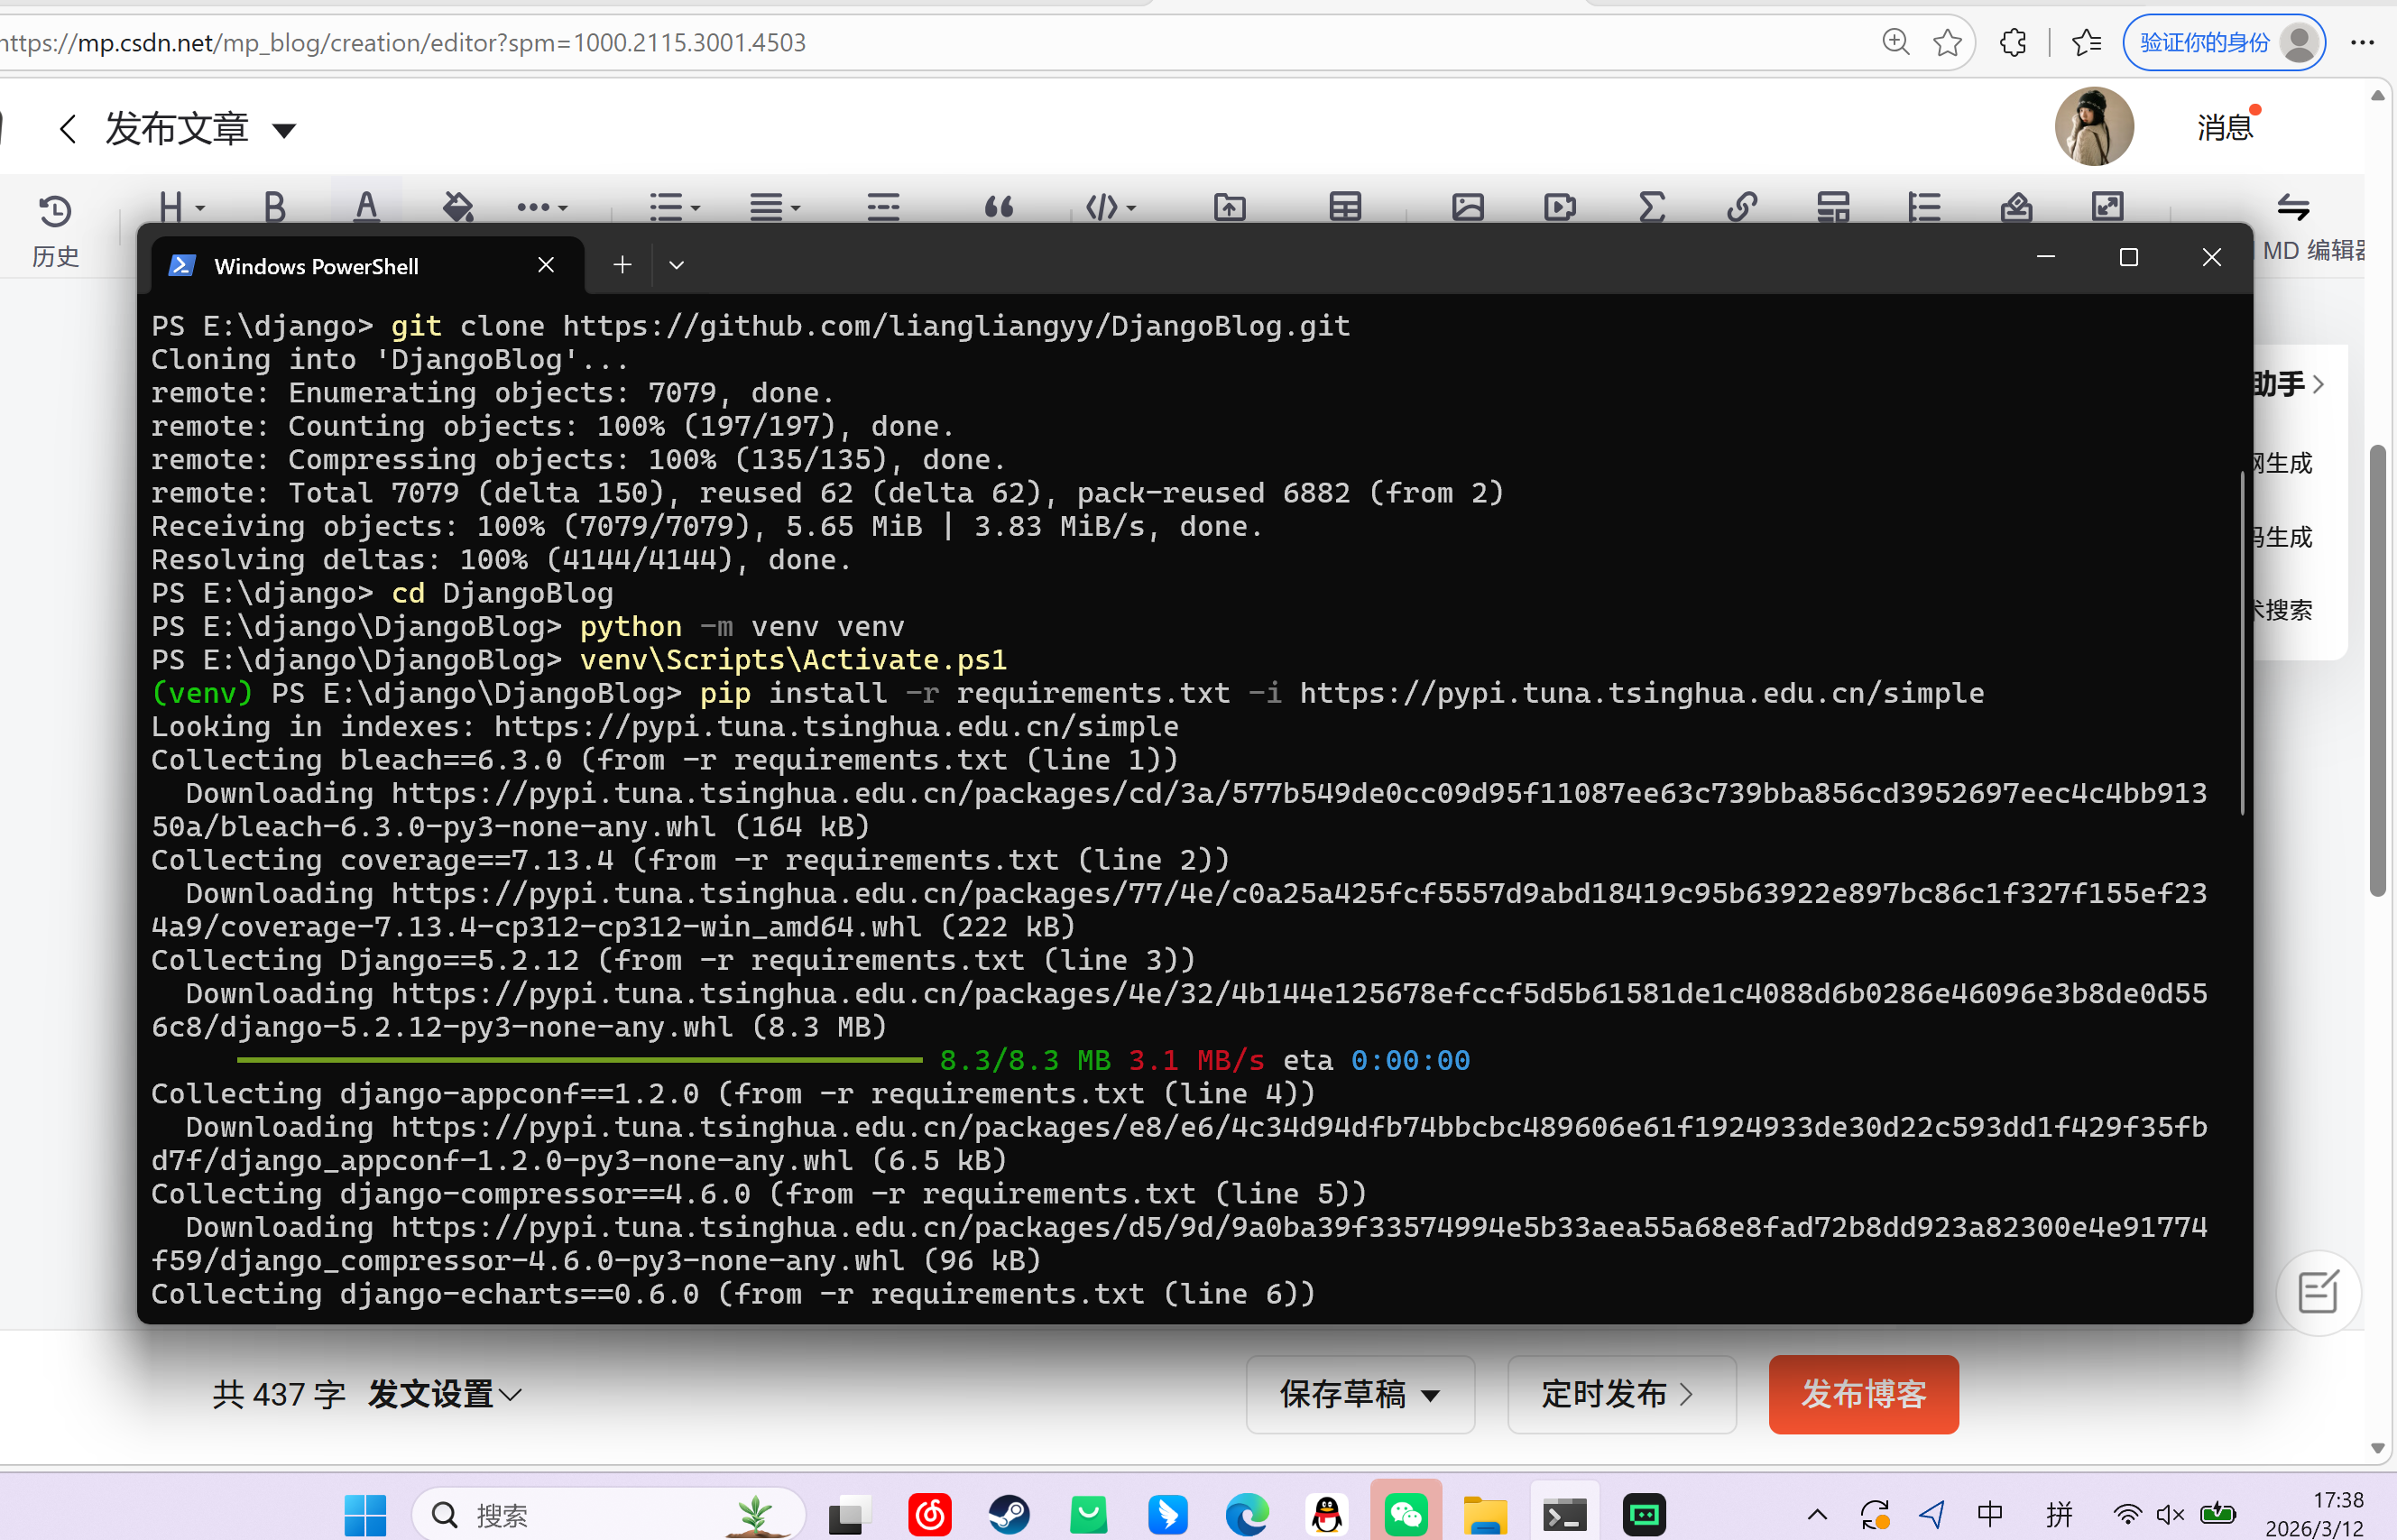Open the browser settings and more menu

[2362, 42]
